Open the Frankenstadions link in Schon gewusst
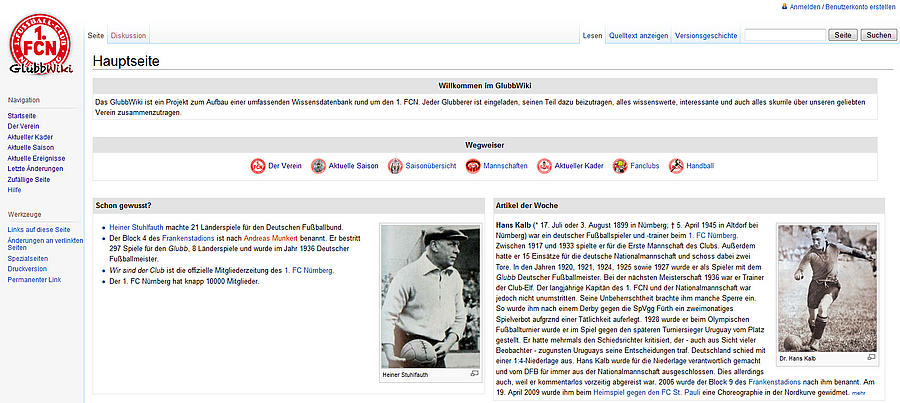Image resolution: width=900 pixels, height=403 pixels. pyautogui.click(x=190, y=238)
